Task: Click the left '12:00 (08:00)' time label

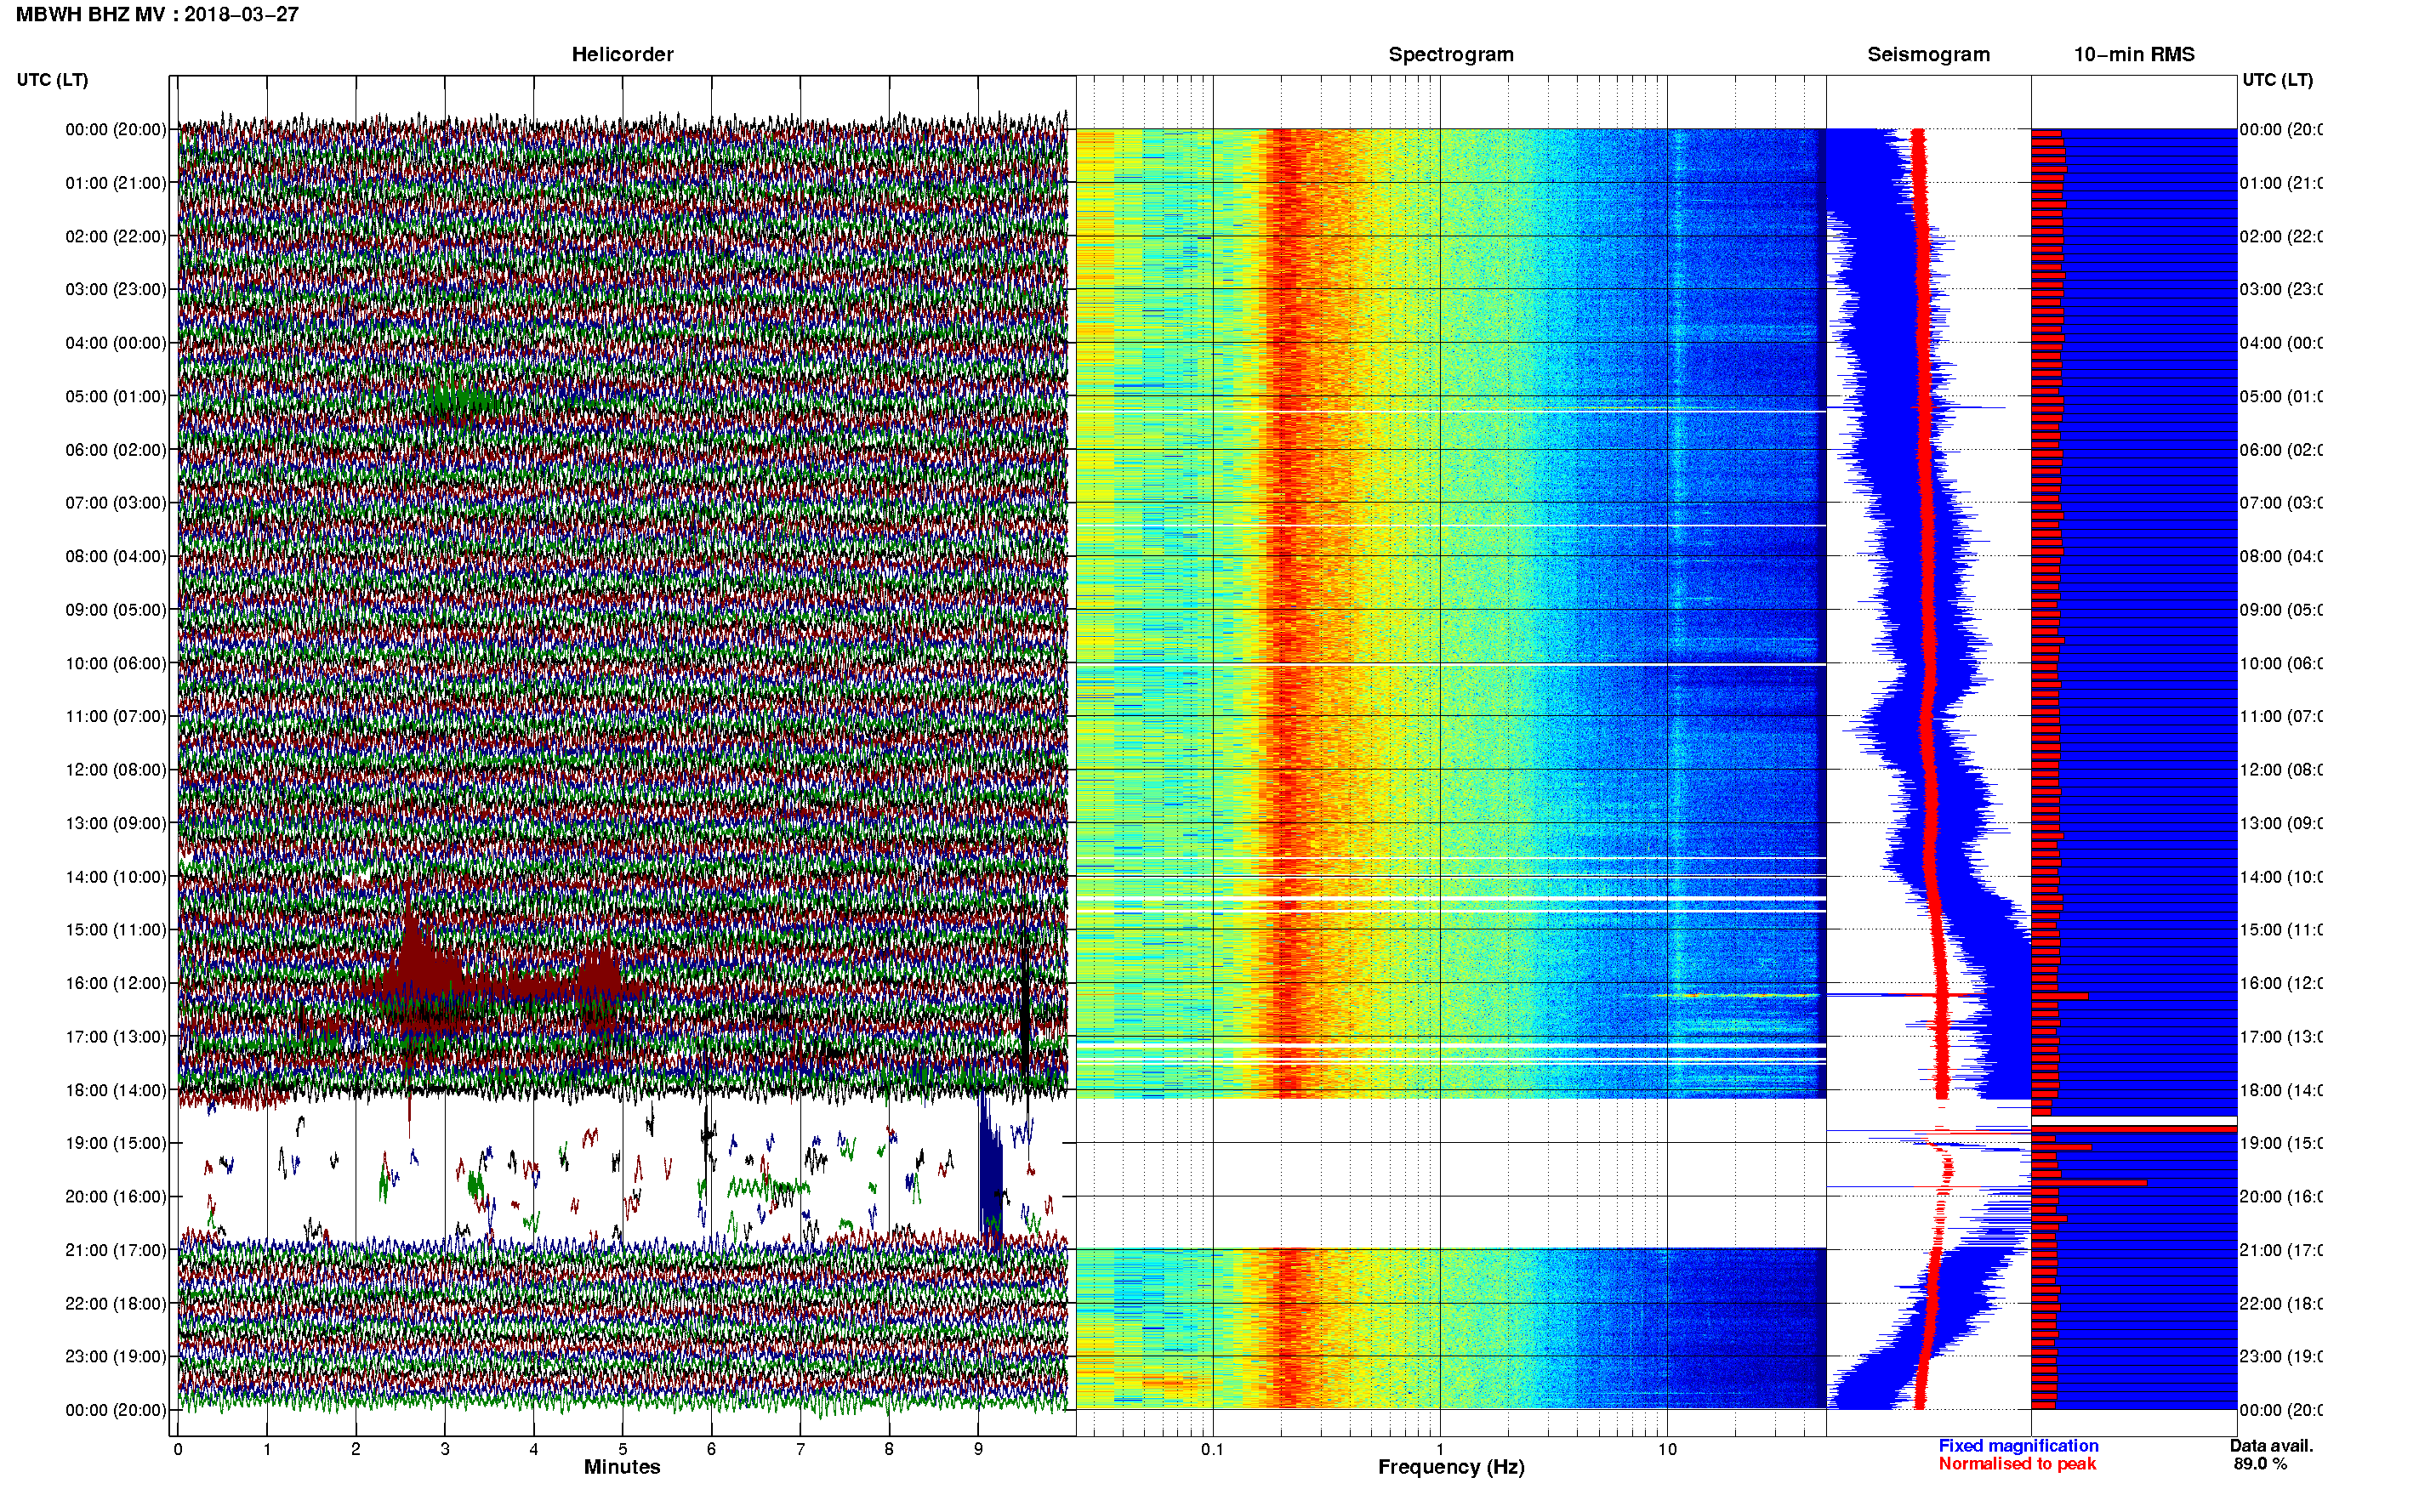Action: pyautogui.click(x=116, y=770)
